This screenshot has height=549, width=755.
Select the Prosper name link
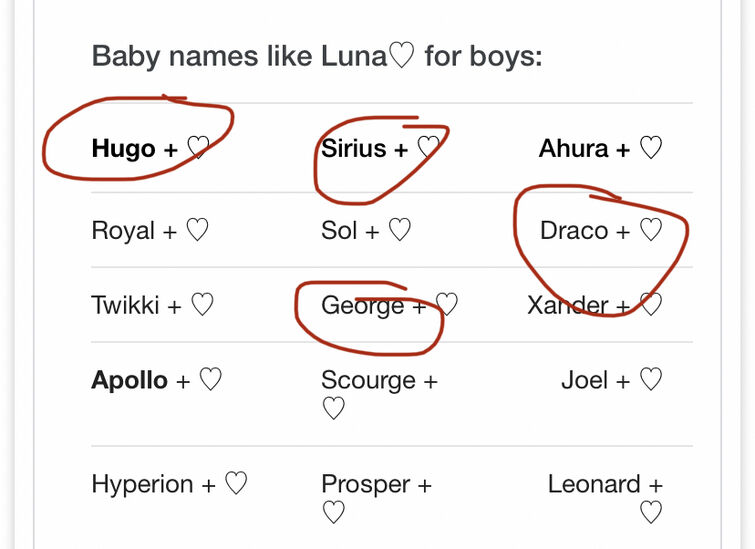pos(365,484)
